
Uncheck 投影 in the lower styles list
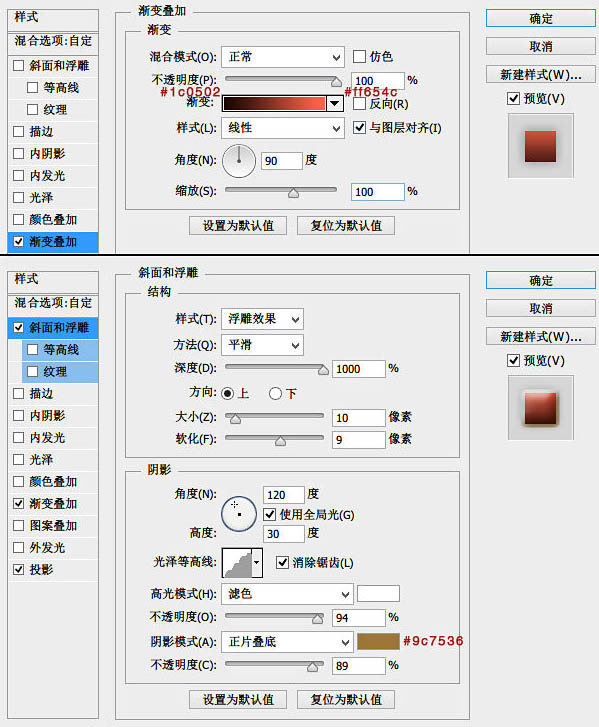(19, 569)
